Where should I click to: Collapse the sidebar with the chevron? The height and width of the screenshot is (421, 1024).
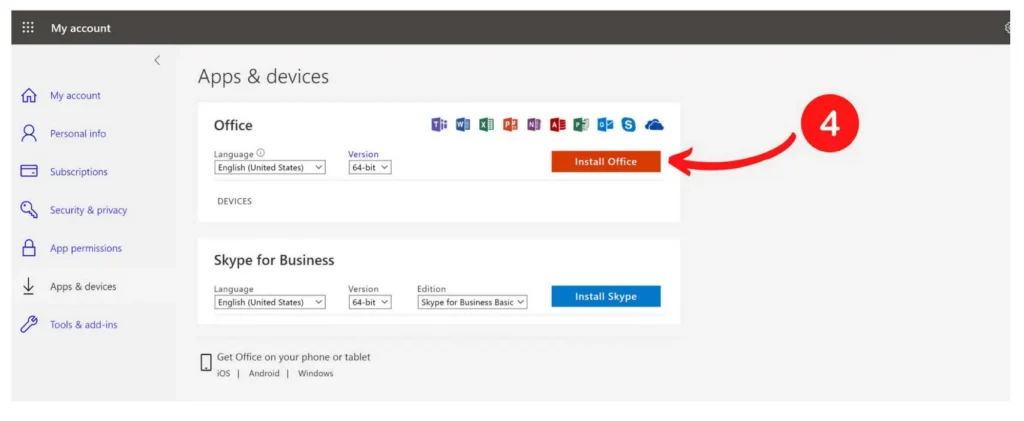157,60
